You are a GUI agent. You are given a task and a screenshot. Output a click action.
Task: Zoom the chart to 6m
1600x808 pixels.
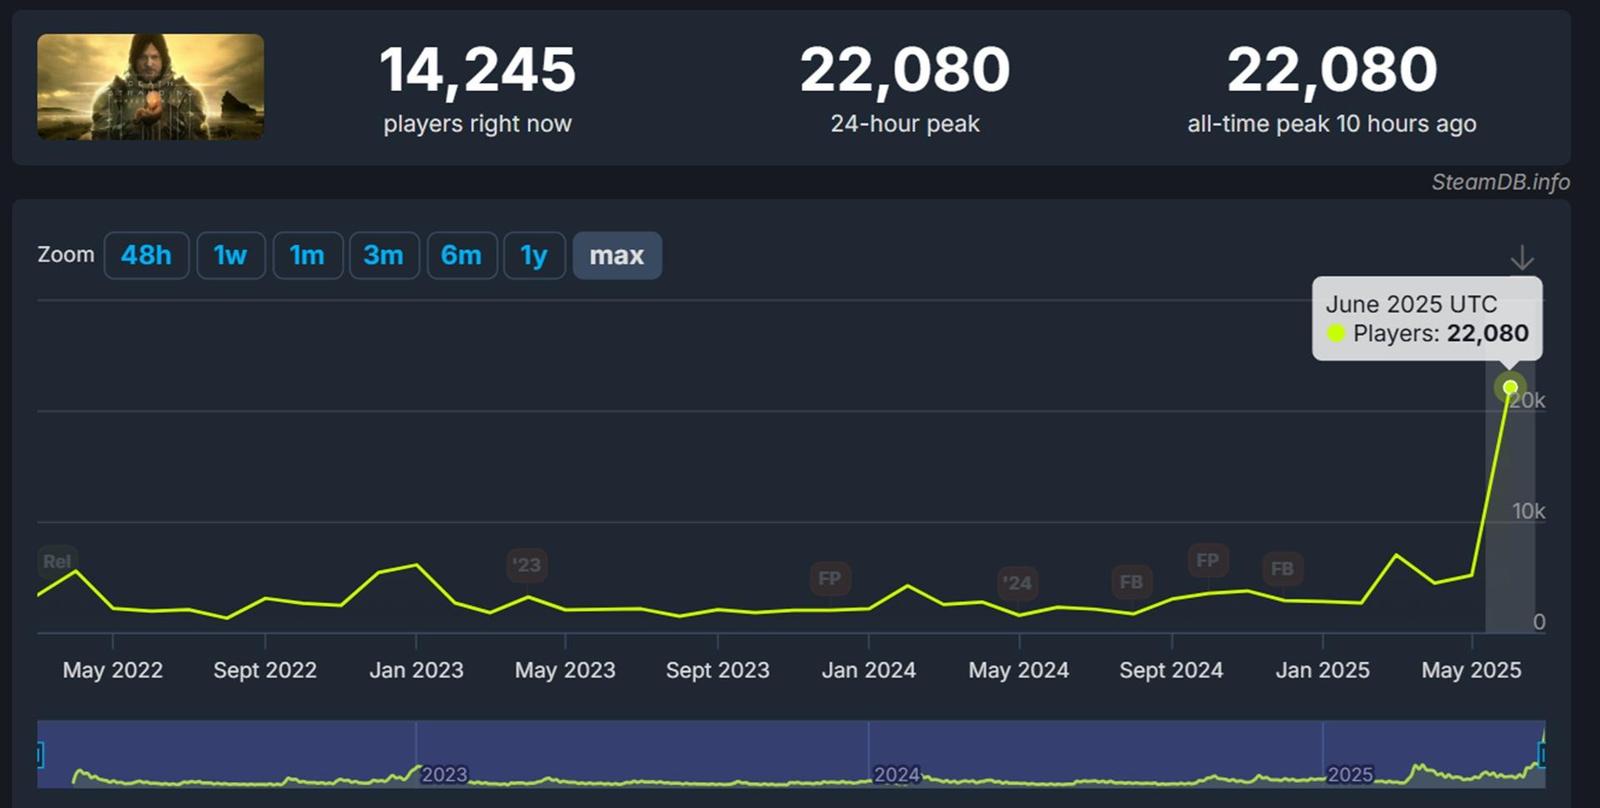click(461, 256)
